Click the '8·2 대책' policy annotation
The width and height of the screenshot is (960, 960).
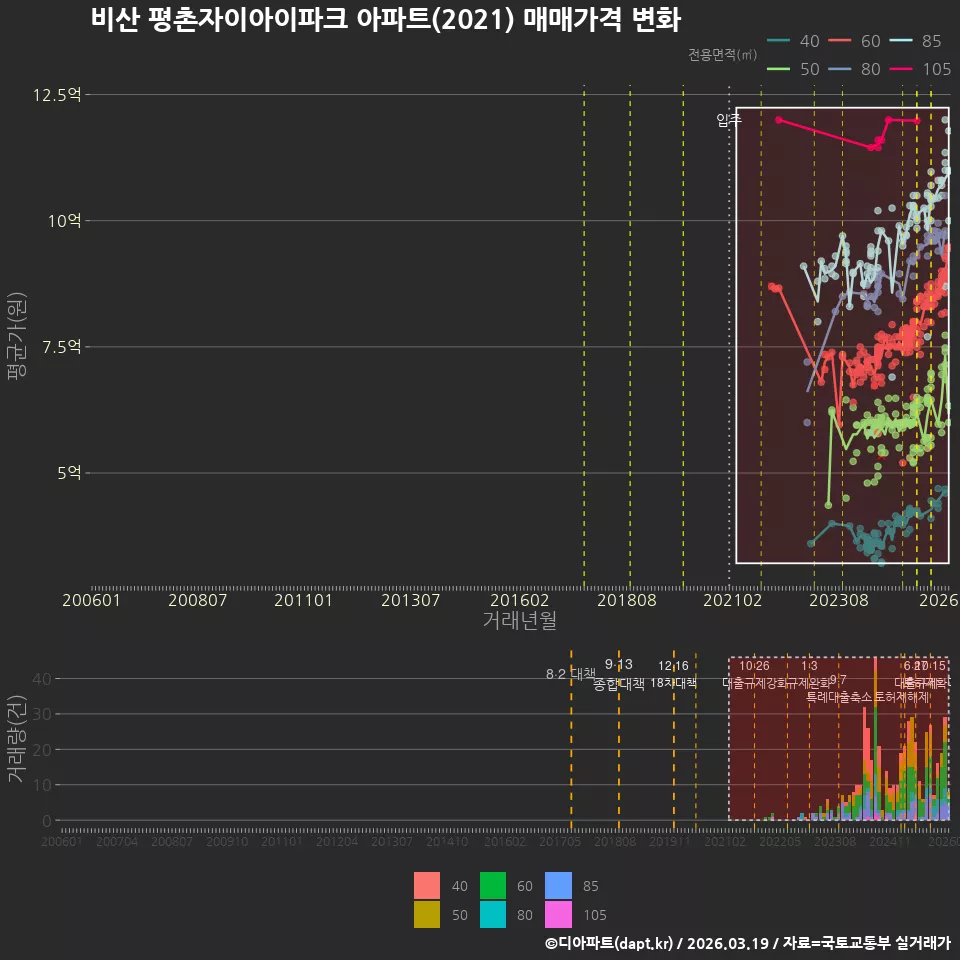pyautogui.click(x=571, y=674)
